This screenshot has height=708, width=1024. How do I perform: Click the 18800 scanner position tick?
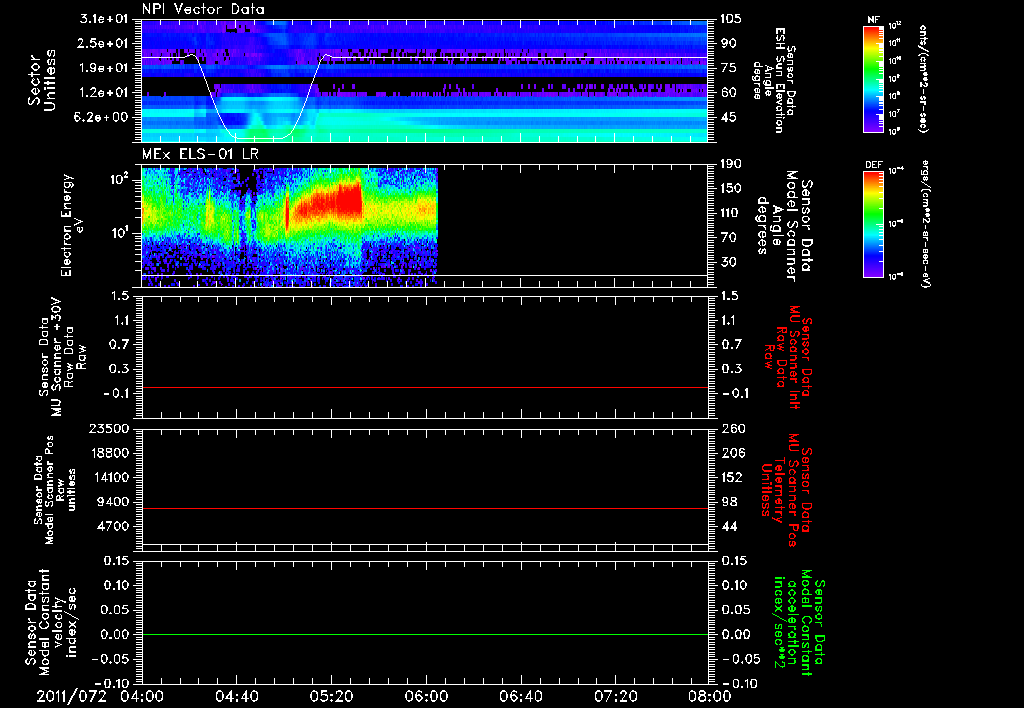(x=109, y=453)
